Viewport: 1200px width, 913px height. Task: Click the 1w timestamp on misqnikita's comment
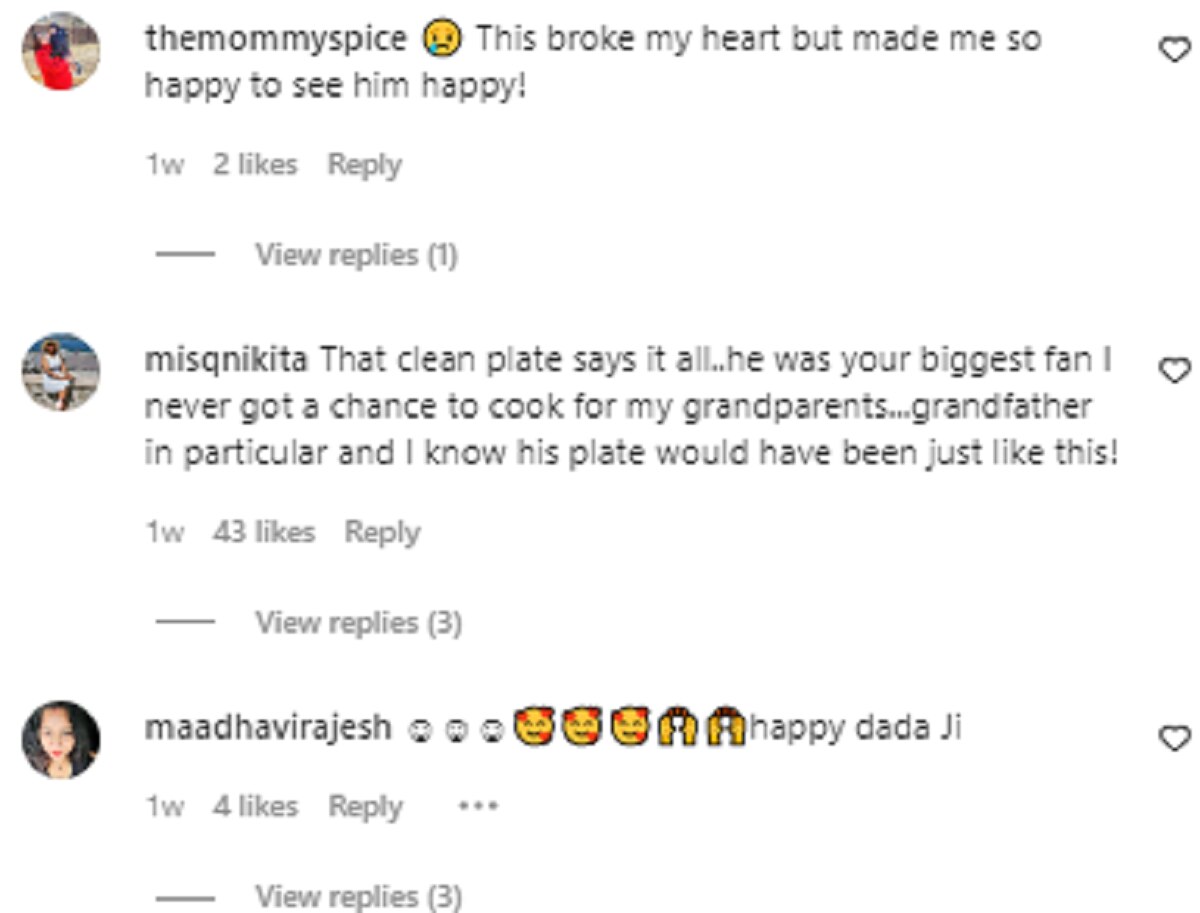click(164, 533)
